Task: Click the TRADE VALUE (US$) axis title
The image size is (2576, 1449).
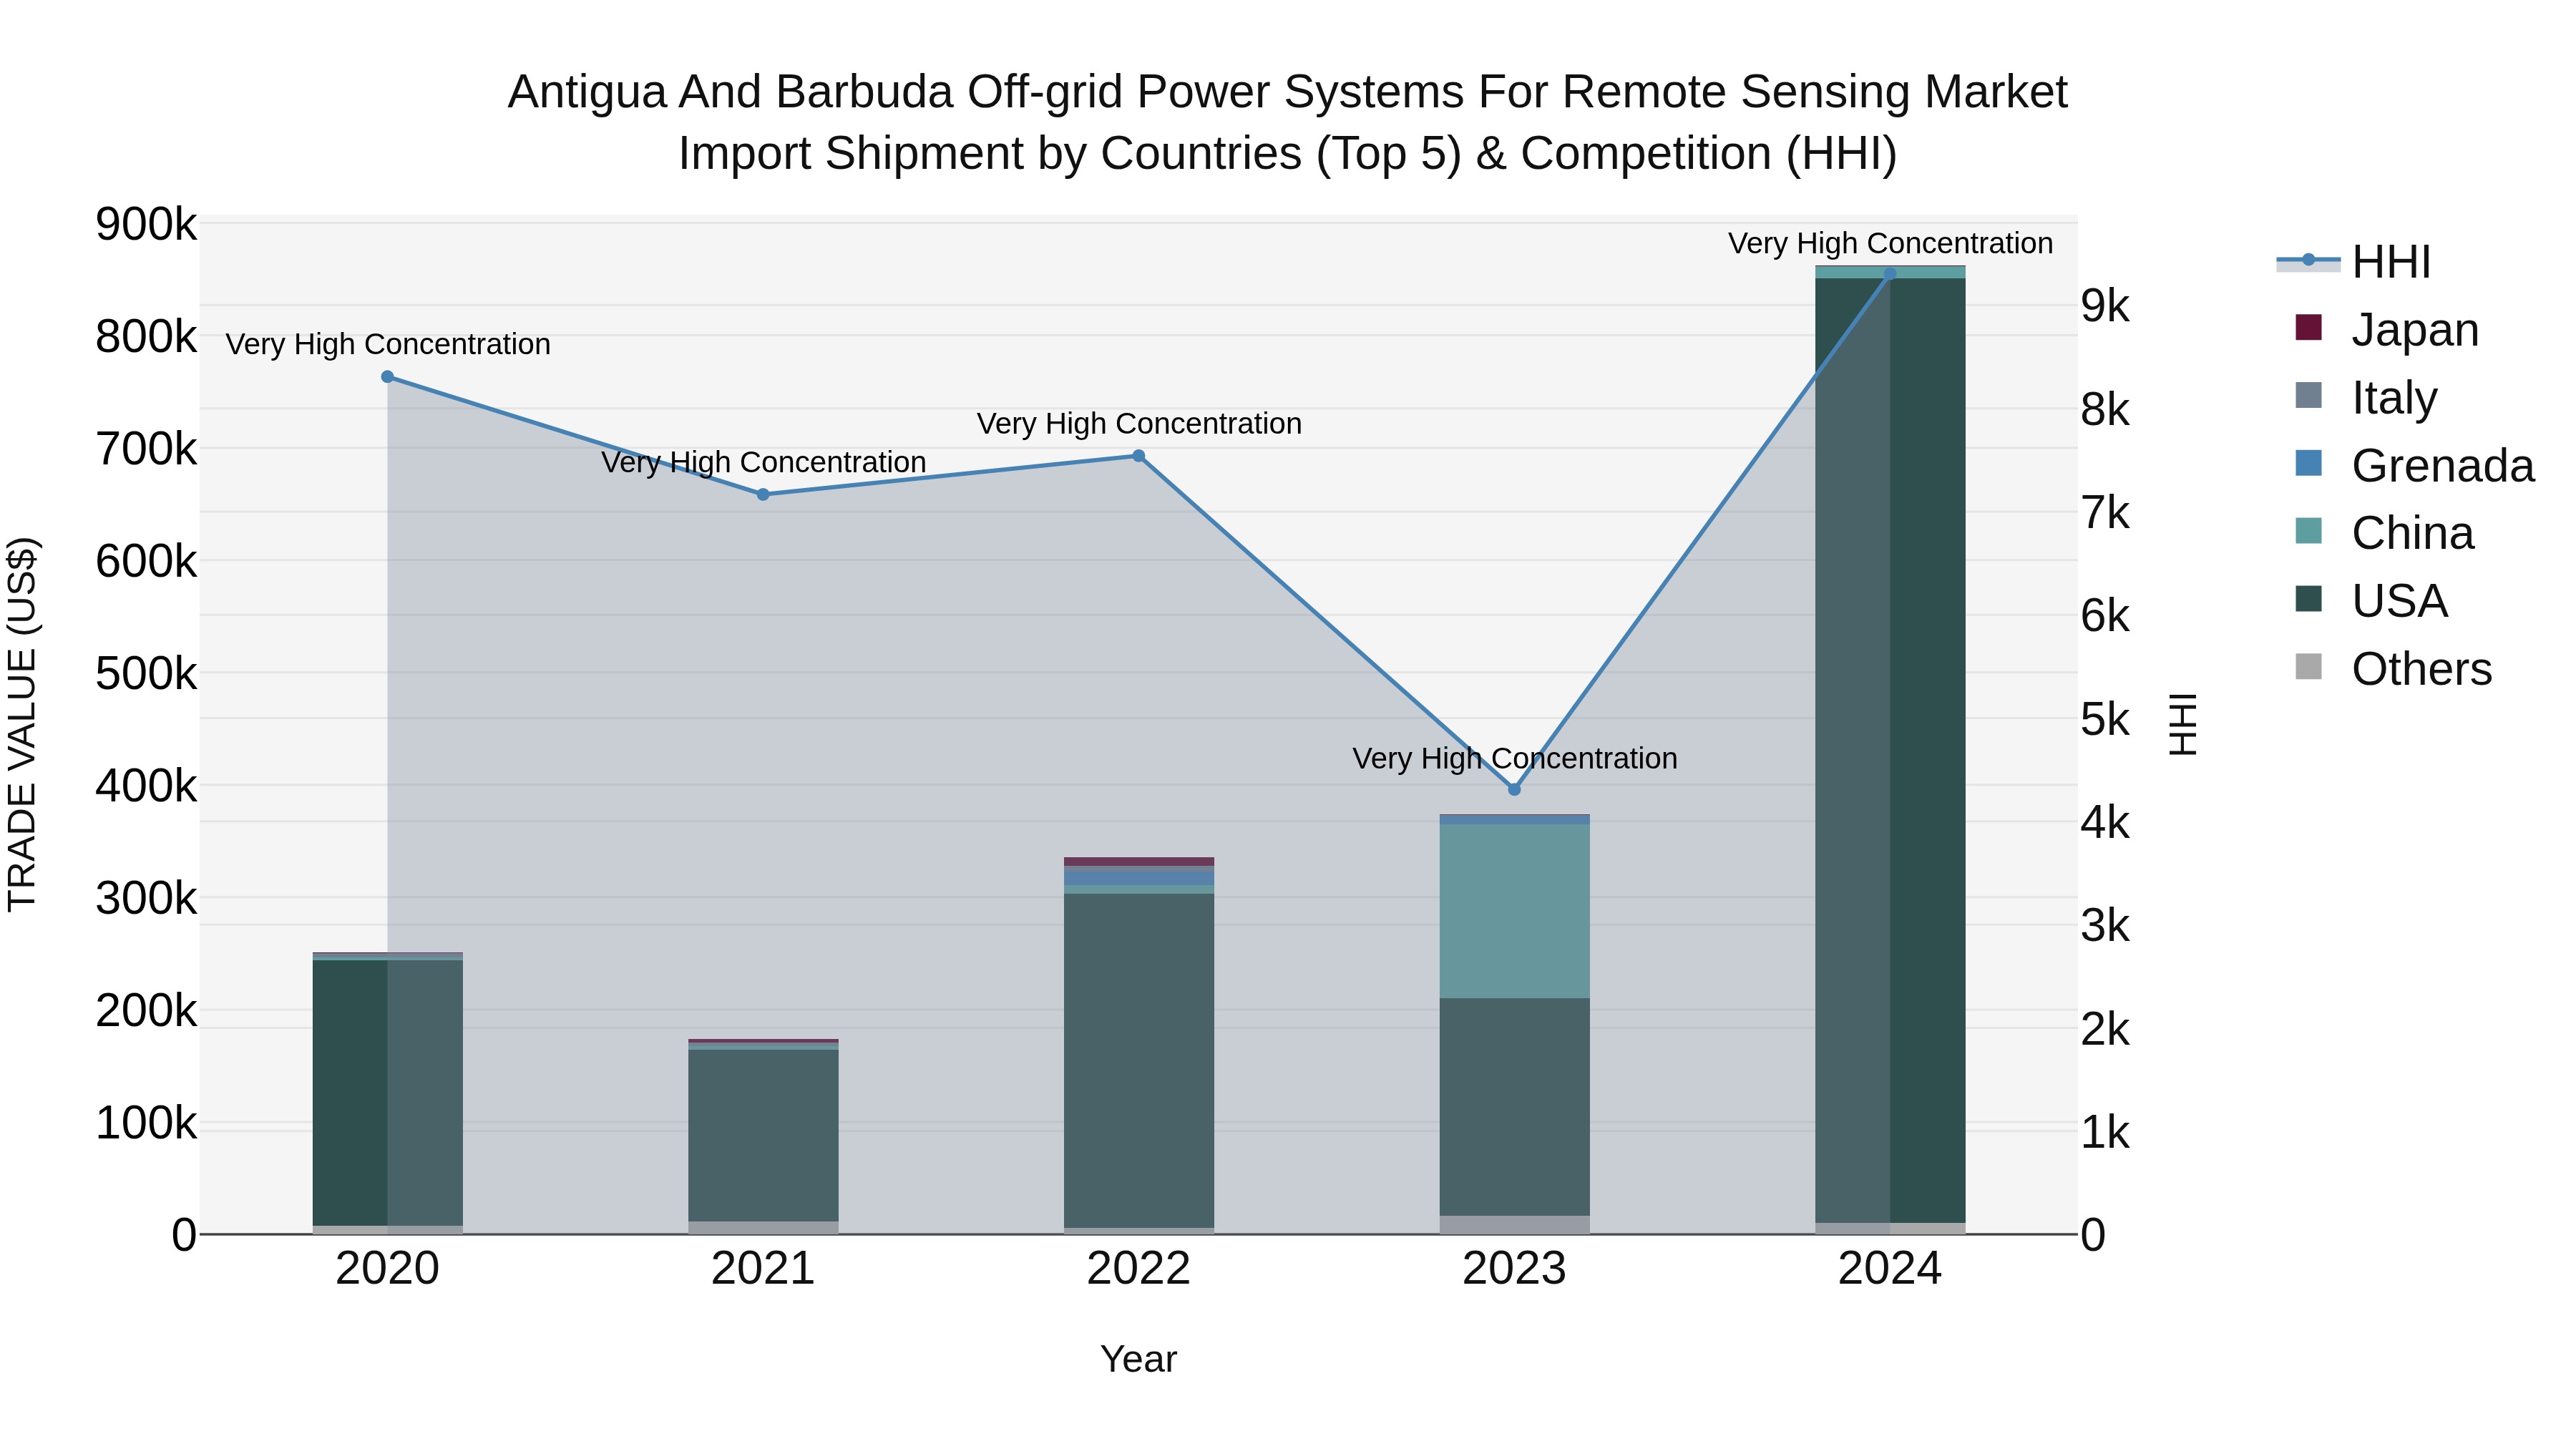Action: click(22, 724)
